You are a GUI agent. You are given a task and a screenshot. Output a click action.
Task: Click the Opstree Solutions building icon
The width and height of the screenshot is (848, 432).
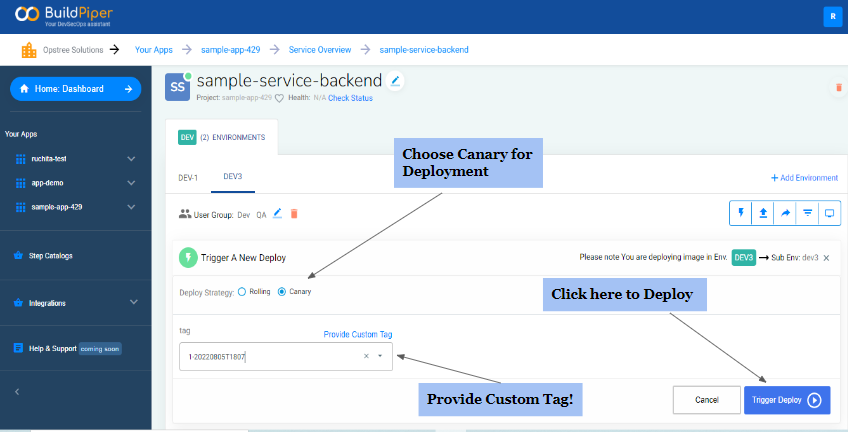coord(29,50)
